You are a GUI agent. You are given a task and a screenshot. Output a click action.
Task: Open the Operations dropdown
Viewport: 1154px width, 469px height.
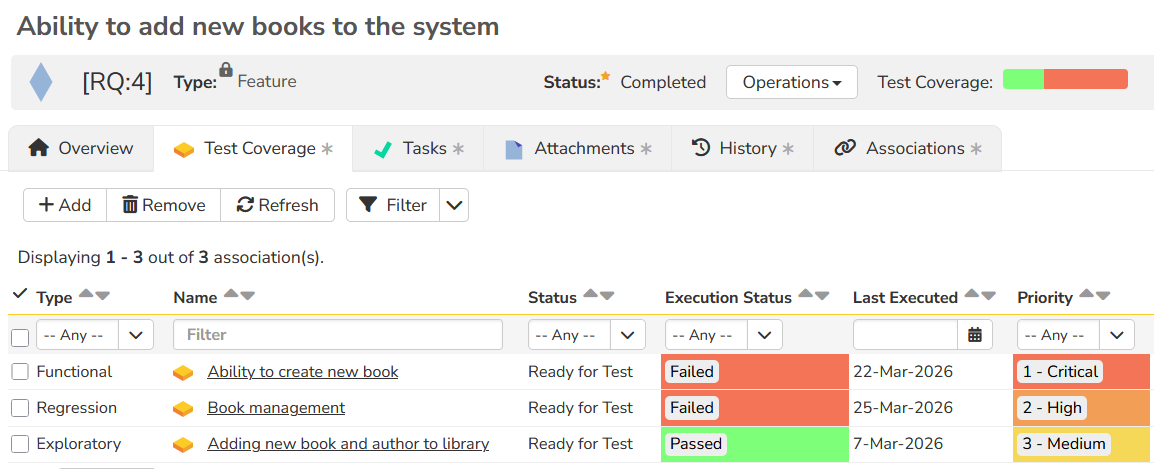point(792,82)
